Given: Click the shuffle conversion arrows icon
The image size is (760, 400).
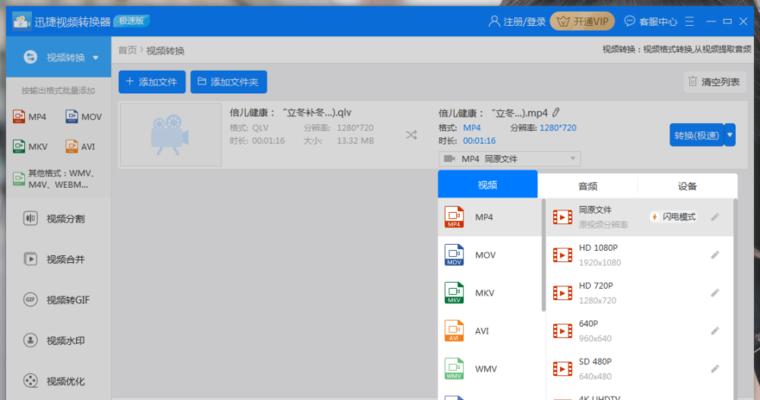Looking at the screenshot, I should point(412,135).
